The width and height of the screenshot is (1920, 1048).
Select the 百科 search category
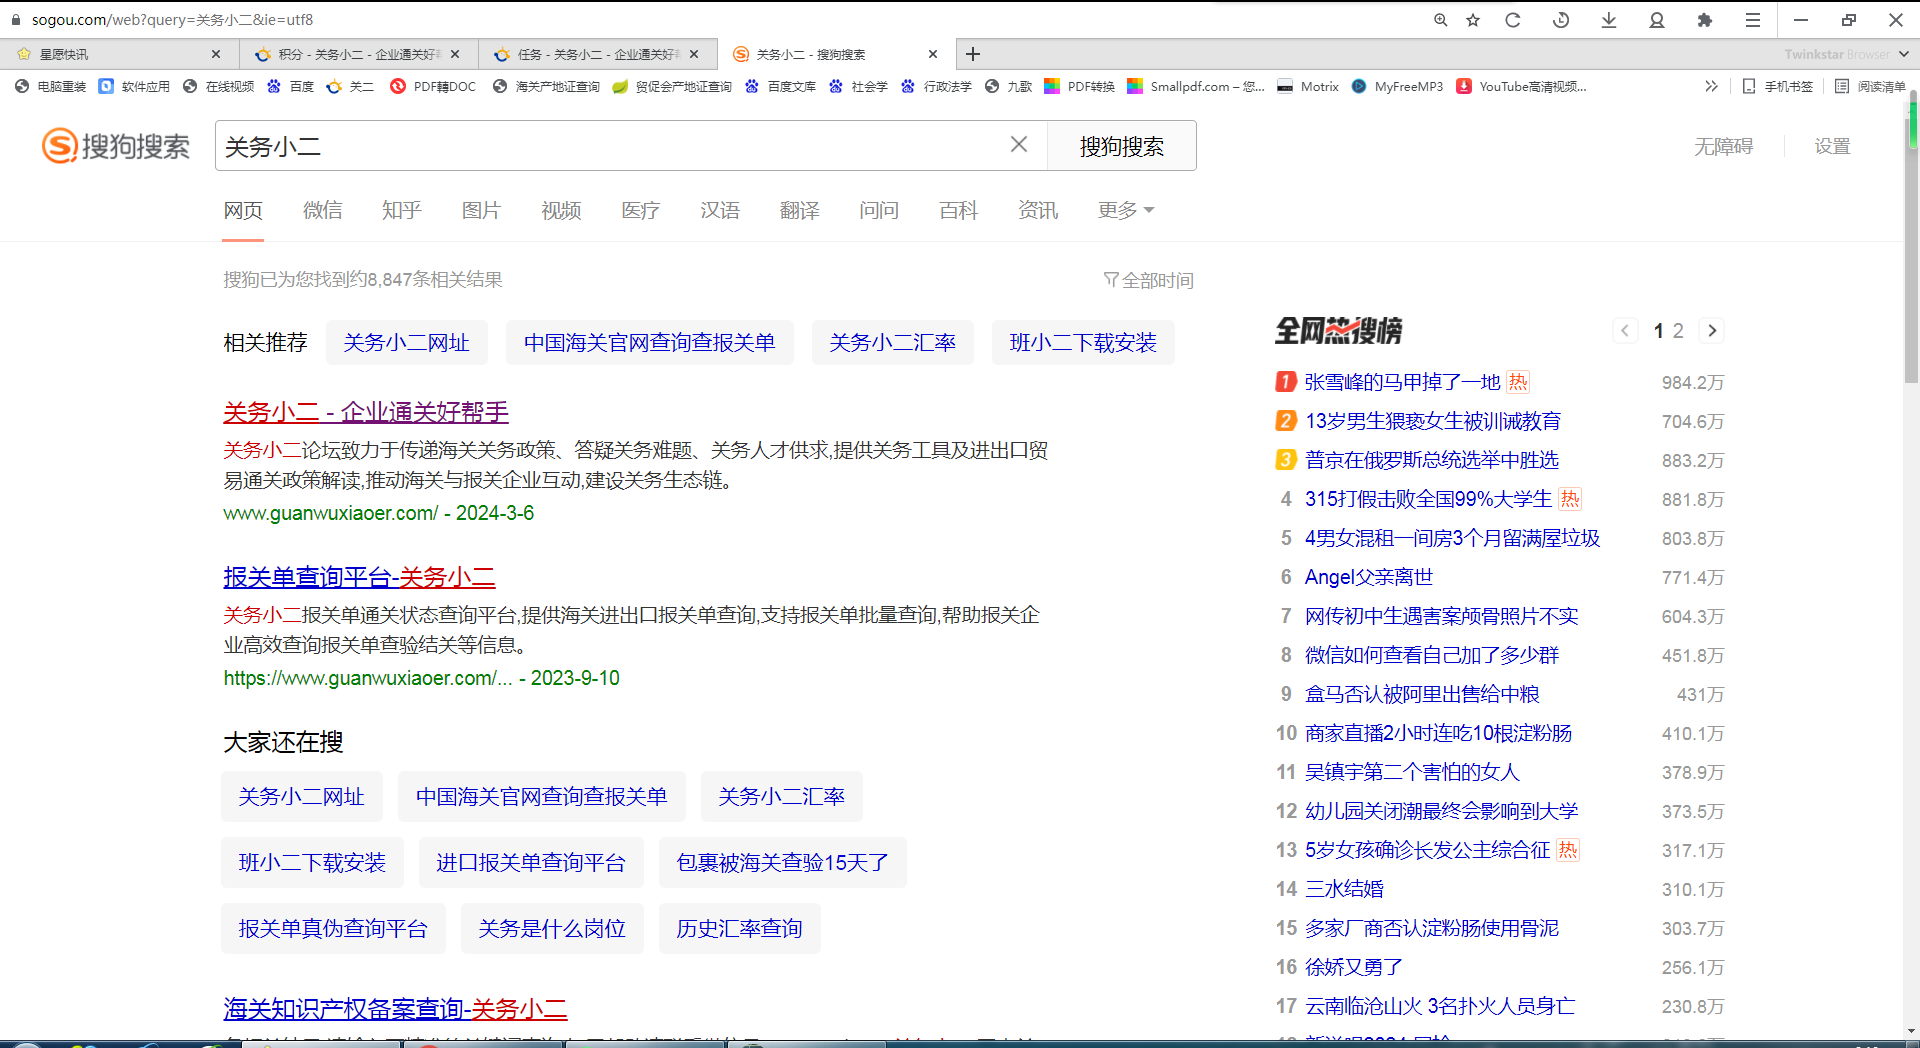(x=958, y=210)
